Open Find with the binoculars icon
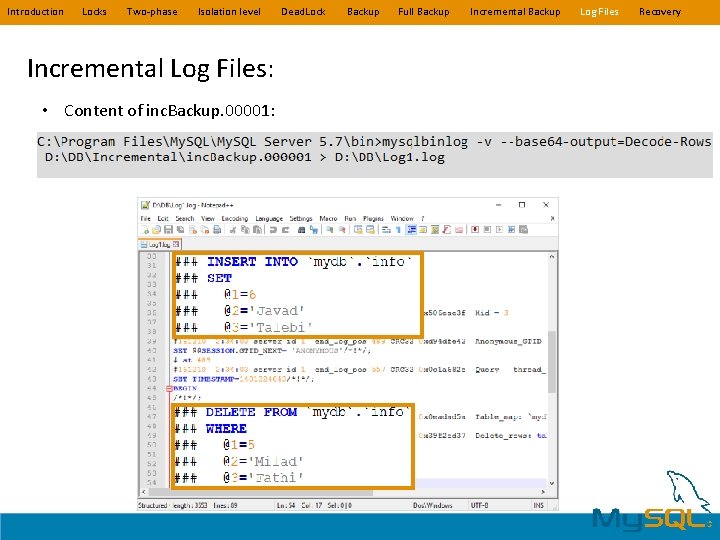The image size is (720, 540). pyautogui.click(x=301, y=230)
